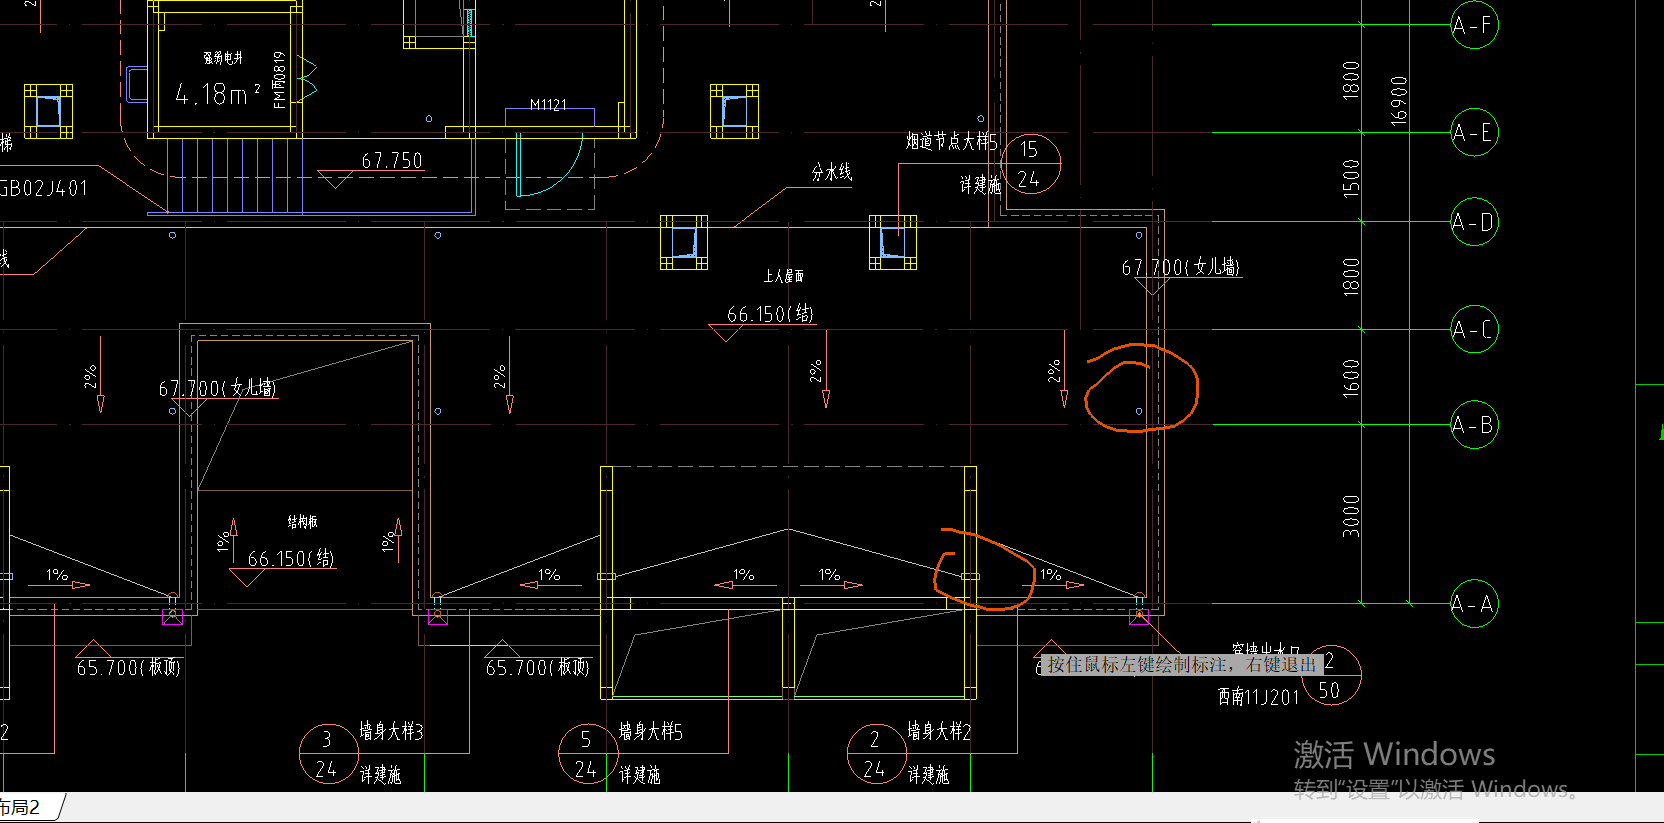The width and height of the screenshot is (1664, 823).
Task: Click the 1600 dimension text
Action: pos(1351,378)
